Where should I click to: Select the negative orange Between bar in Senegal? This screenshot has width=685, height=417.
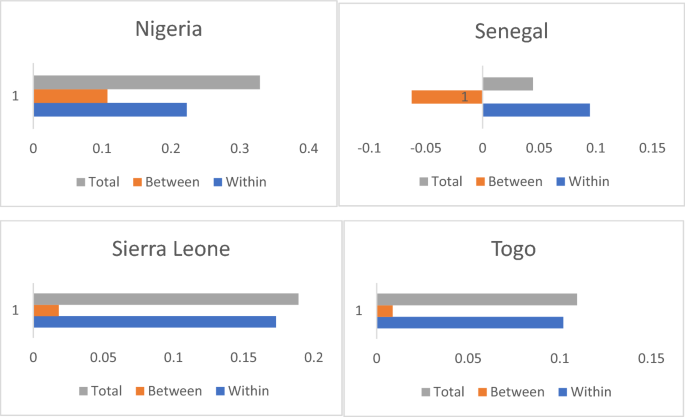pos(446,97)
